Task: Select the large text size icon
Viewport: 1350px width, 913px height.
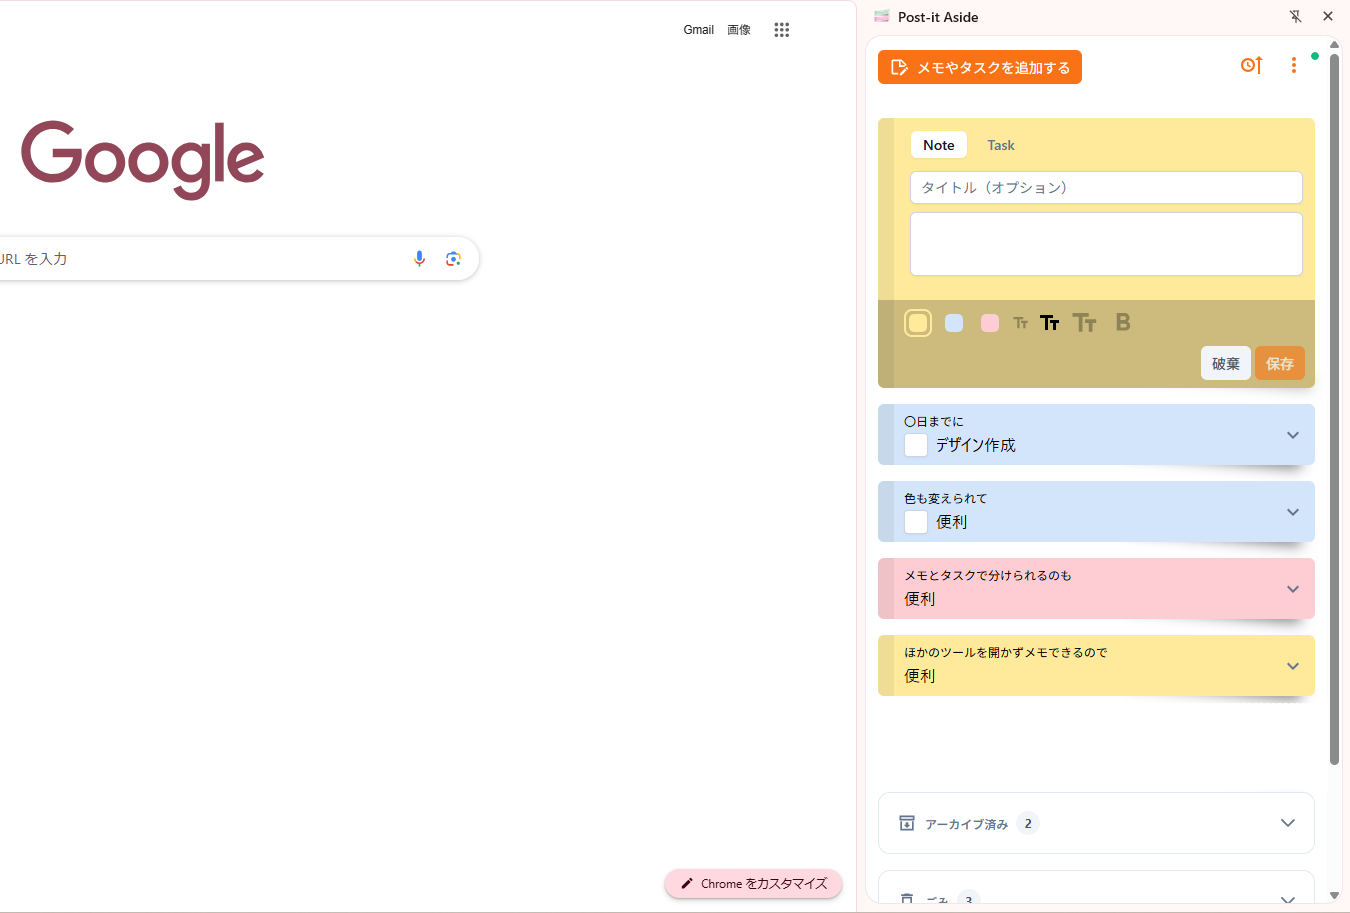Action: (1084, 322)
